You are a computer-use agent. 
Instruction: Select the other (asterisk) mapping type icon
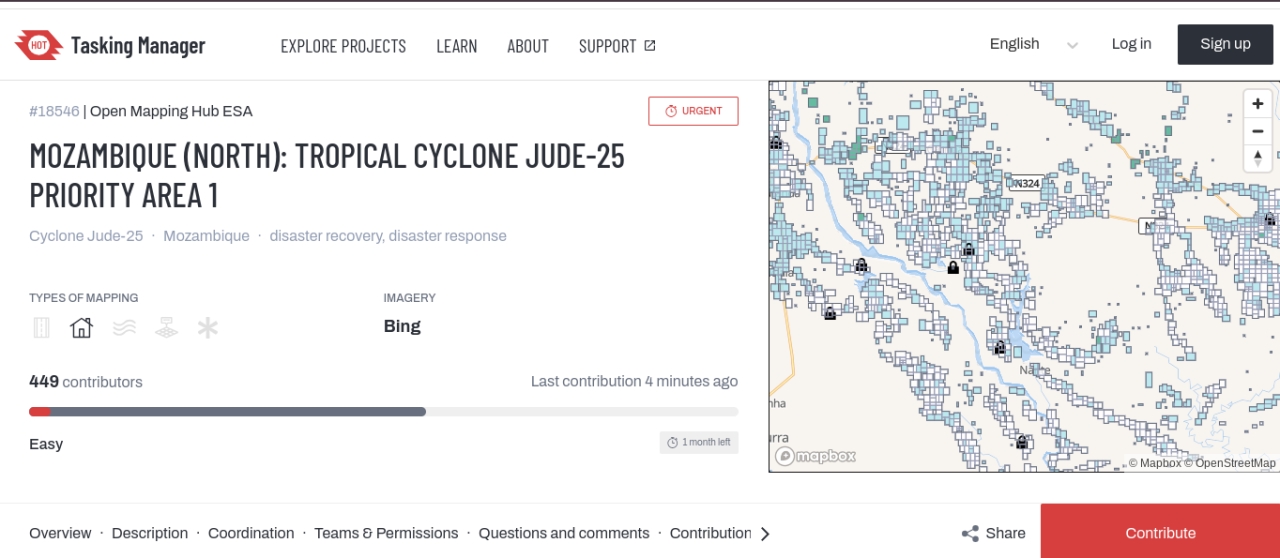207,328
